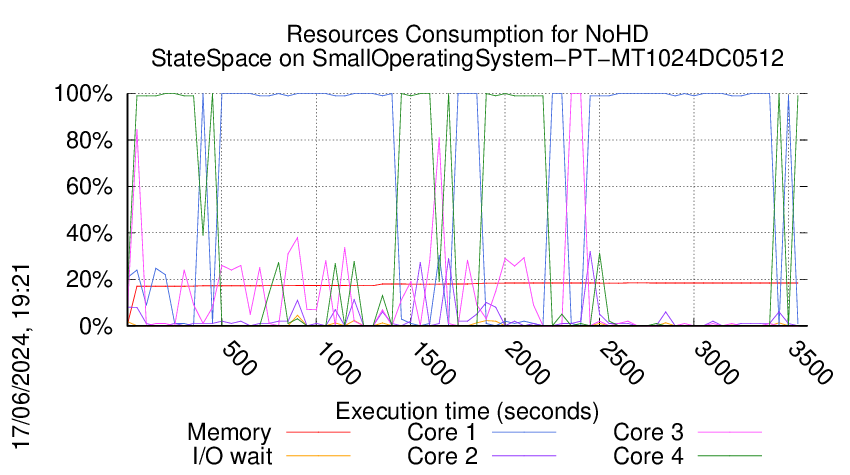Click the '100%' y-axis label

(83, 94)
